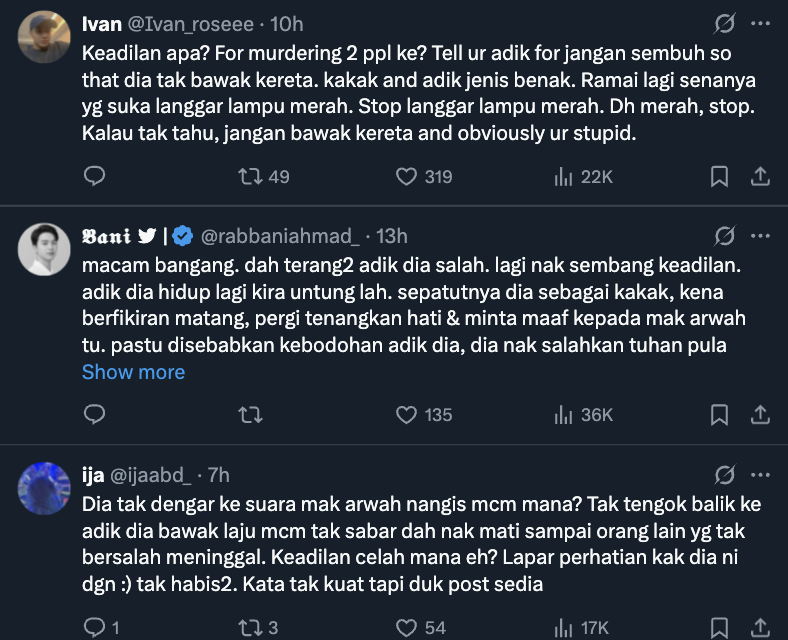Open more options on Ivan's tweet
Viewport: 788px width, 640px height.
(x=760, y=24)
